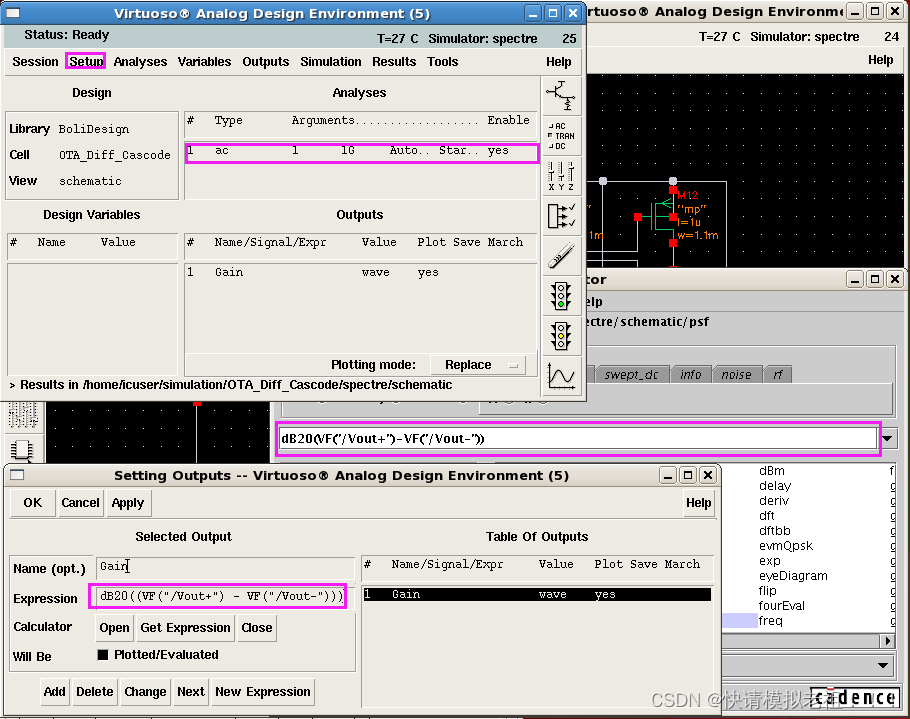Open the Results menu
This screenshot has width=910, height=719.
(x=394, y=62)
